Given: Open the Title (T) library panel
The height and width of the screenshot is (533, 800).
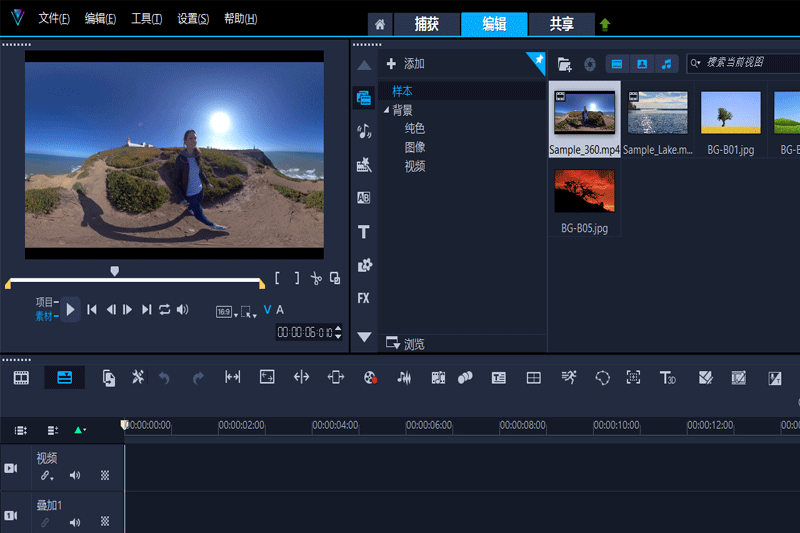Looking at the screenshot, I should point(364,232).
